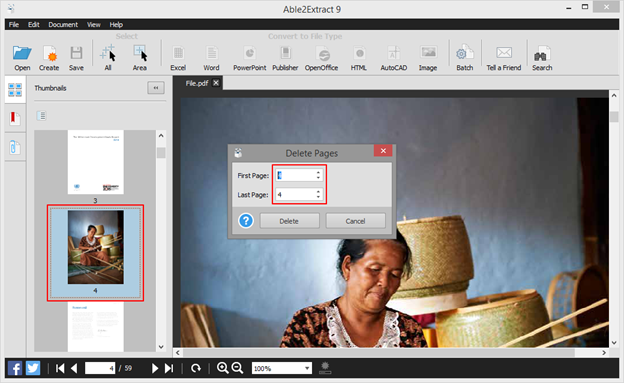This screenshot has width=624, height=383.
Task: Click the settings icon beside zoom box
Action: pyautogui.click(x=325, y=368)
